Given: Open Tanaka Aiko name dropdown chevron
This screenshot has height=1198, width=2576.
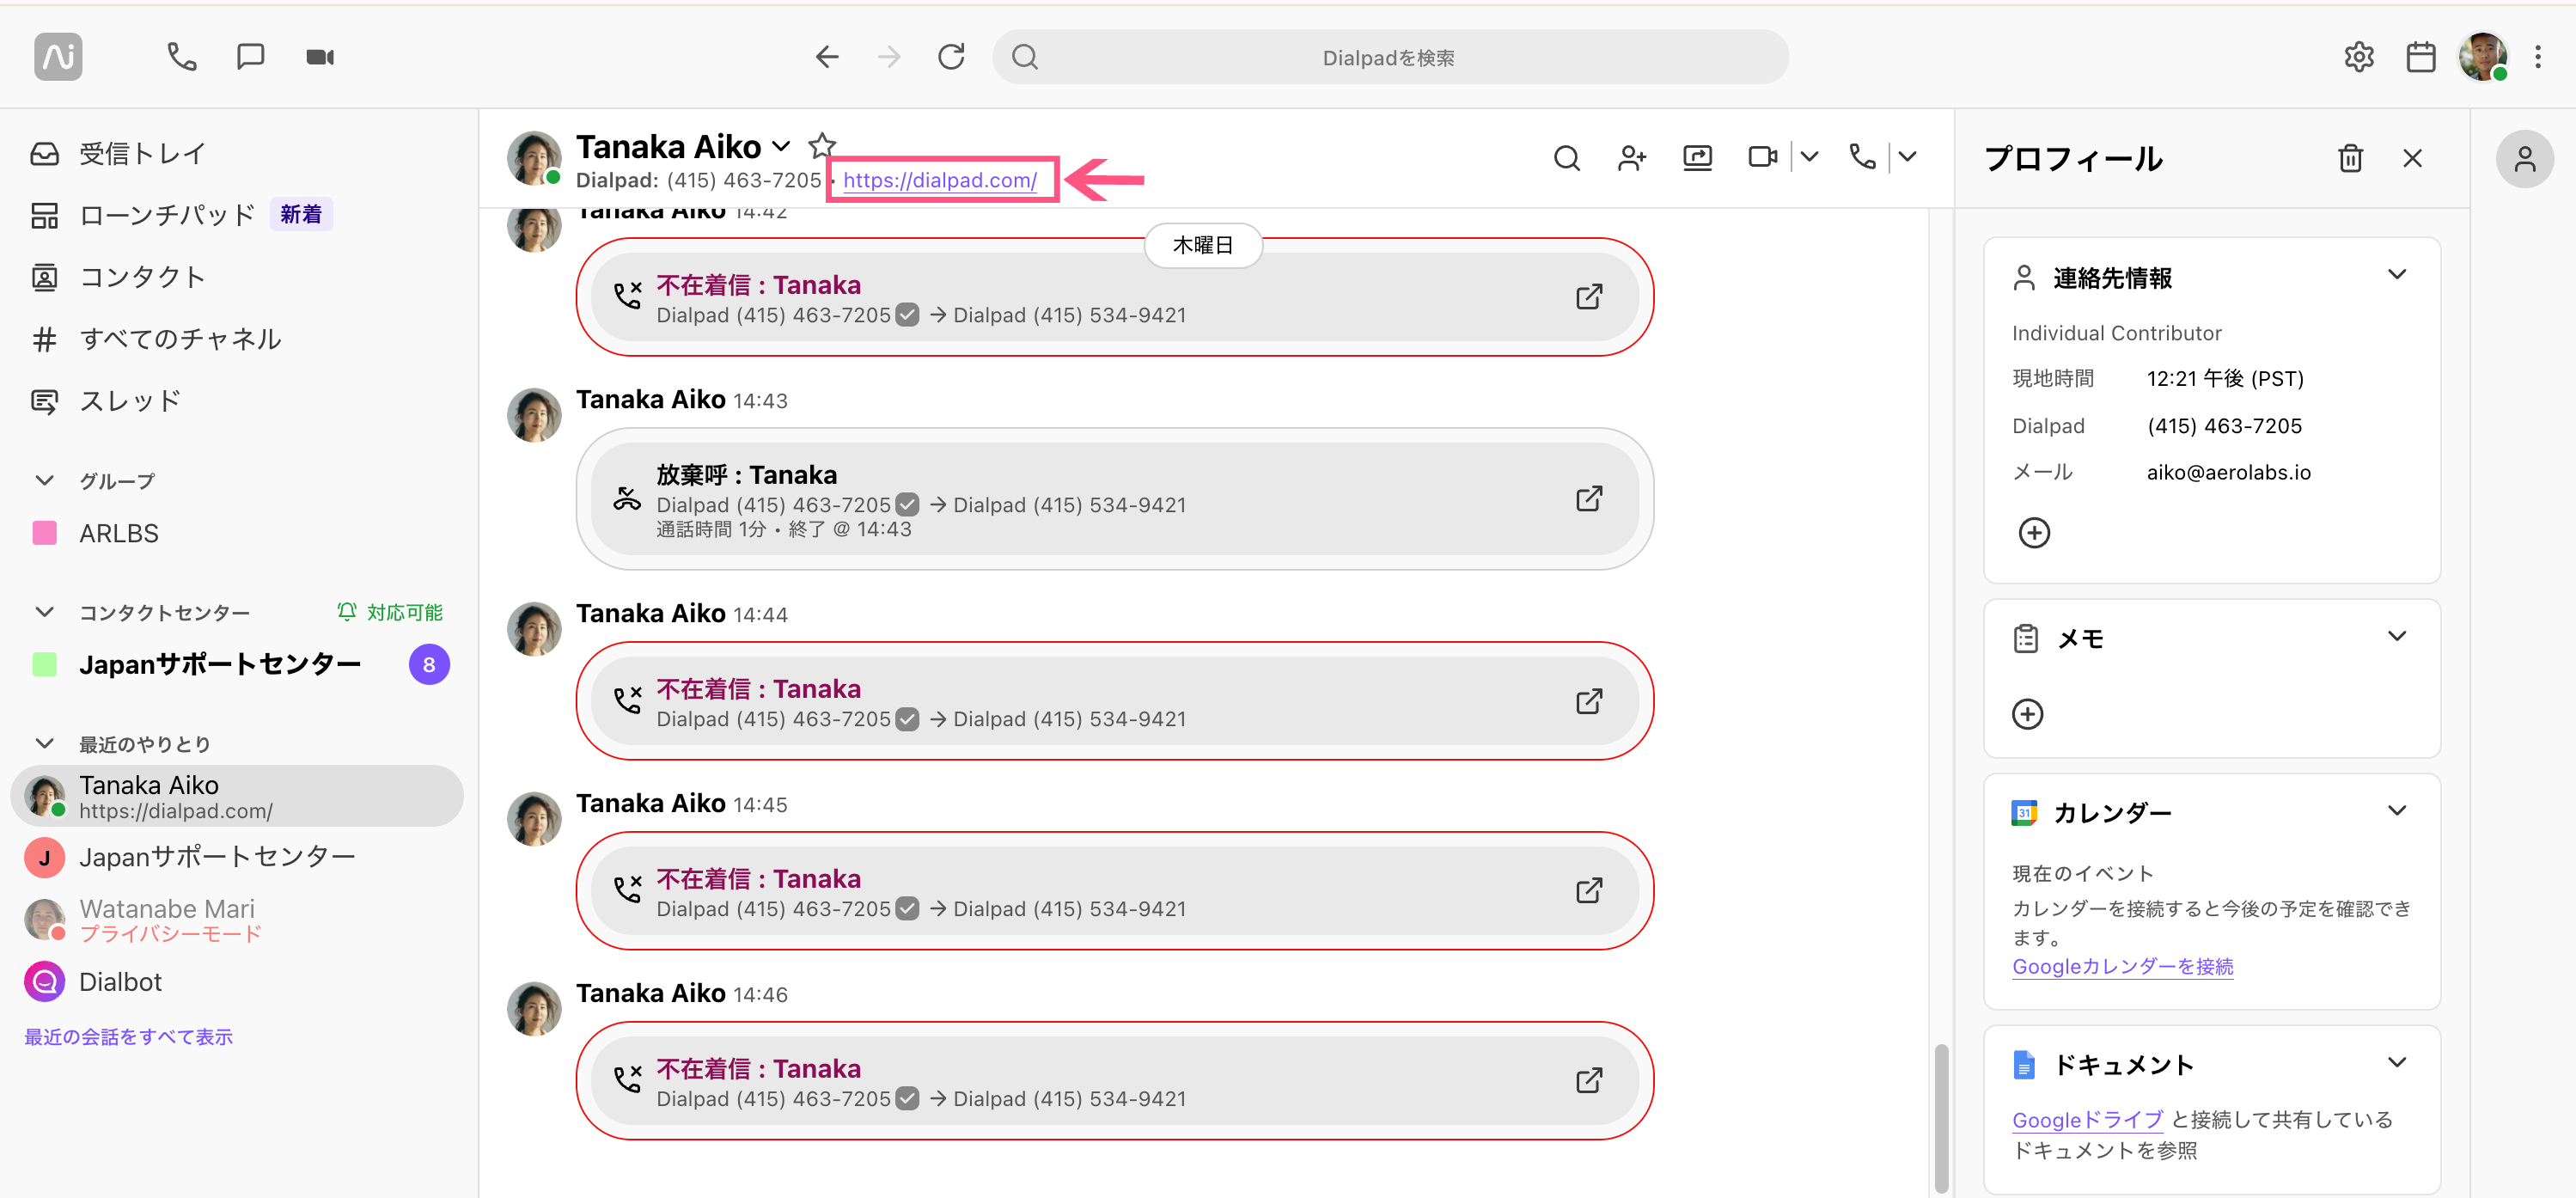Looking at the screenshot, I should coord(782,147).
